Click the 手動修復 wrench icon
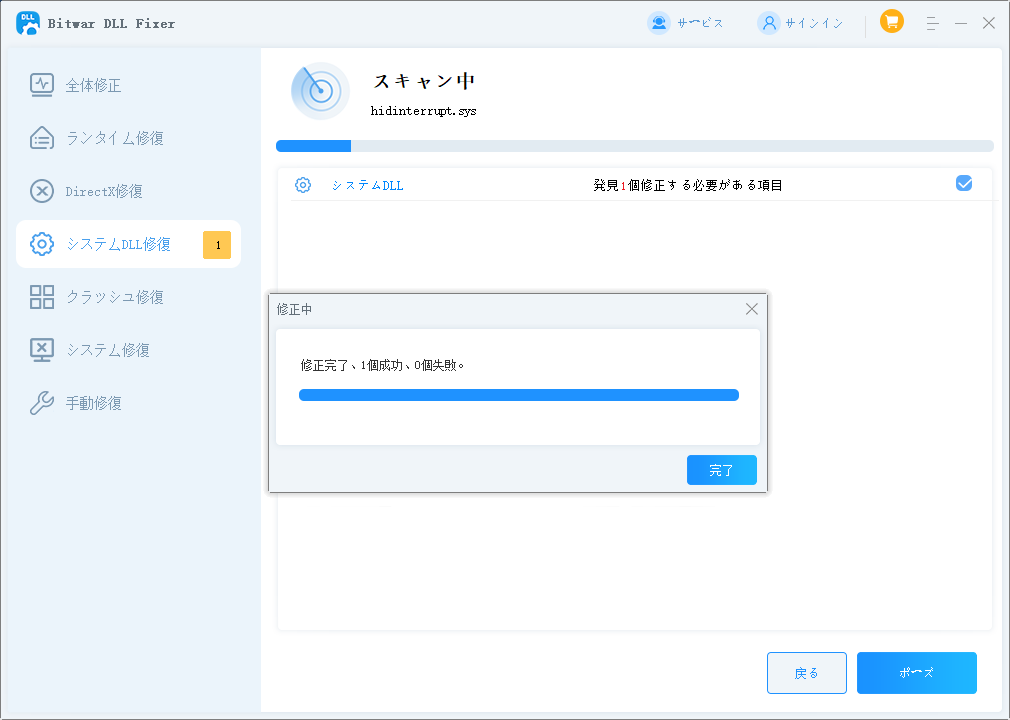 pos(42,403)
